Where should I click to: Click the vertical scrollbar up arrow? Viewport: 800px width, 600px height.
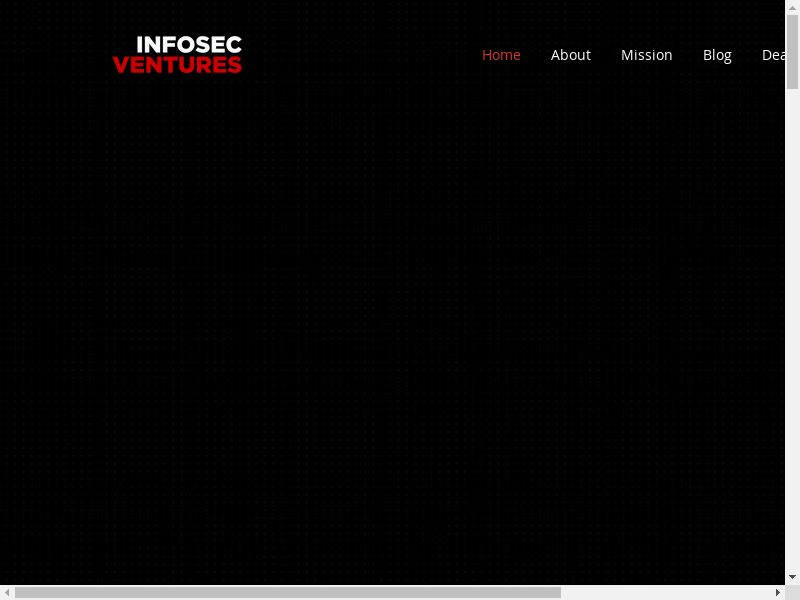pos(792,7)
